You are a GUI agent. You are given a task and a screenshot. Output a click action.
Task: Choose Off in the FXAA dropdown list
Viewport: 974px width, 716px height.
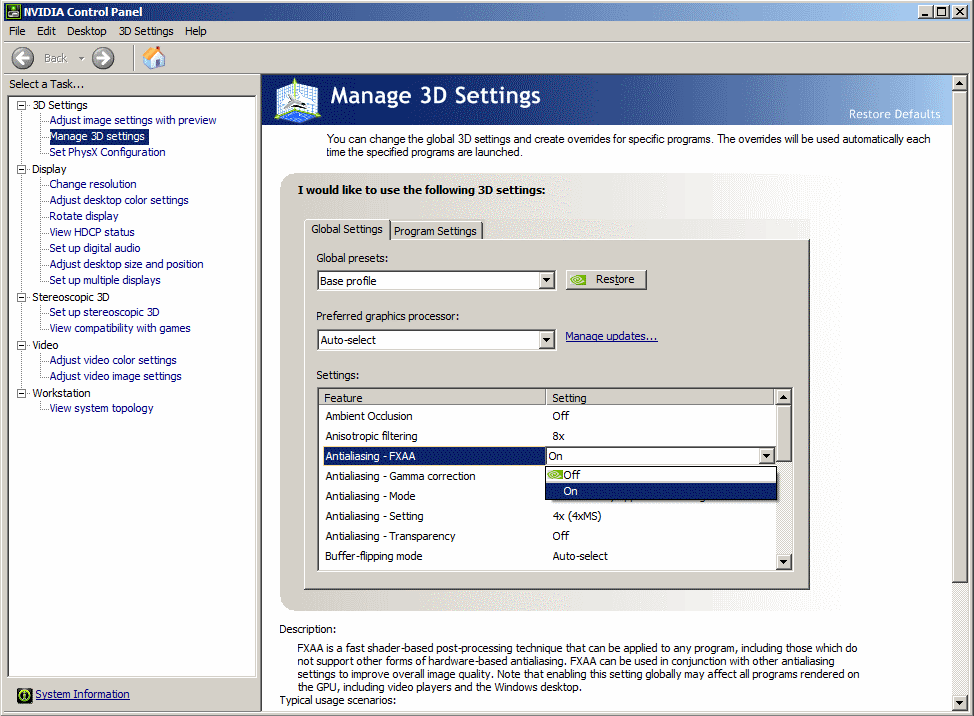[661, 475]
